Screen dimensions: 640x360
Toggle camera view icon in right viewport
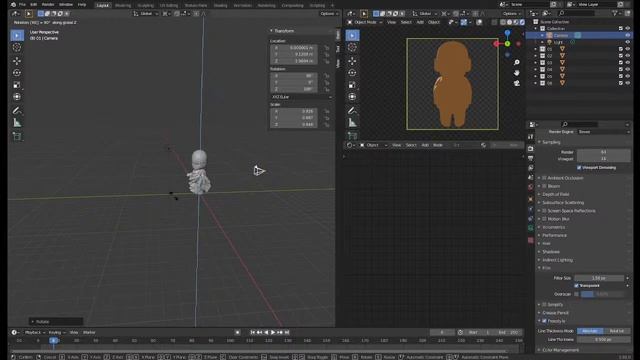tap(517, 83)
